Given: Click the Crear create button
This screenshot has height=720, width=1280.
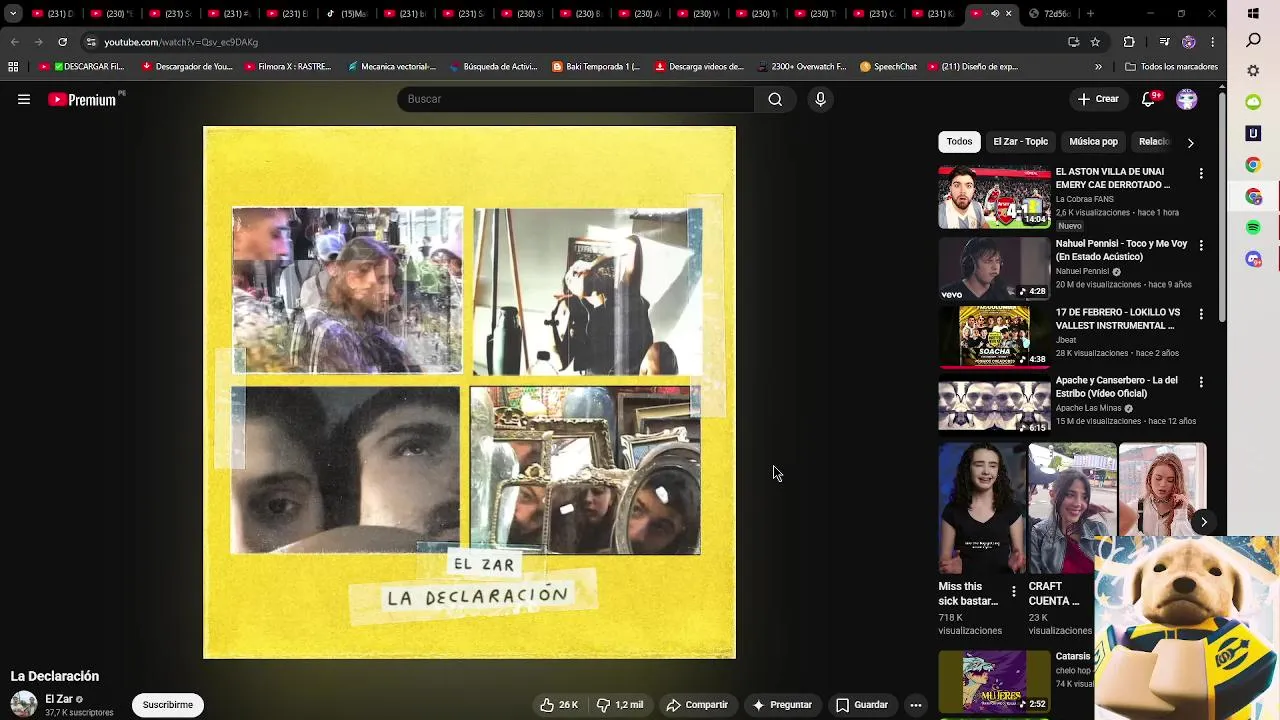Looking at the screenshot, I should click(1097, 99).
